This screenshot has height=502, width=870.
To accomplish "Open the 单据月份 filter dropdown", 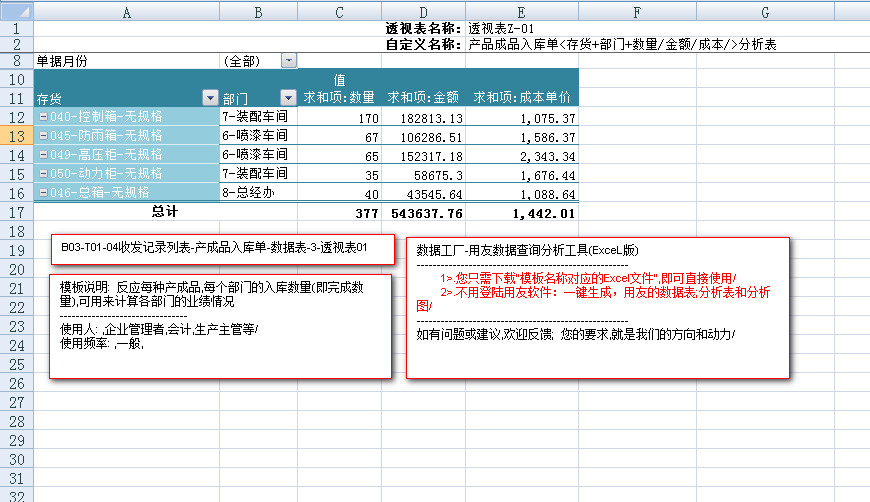I will click(x=289, y=61).
